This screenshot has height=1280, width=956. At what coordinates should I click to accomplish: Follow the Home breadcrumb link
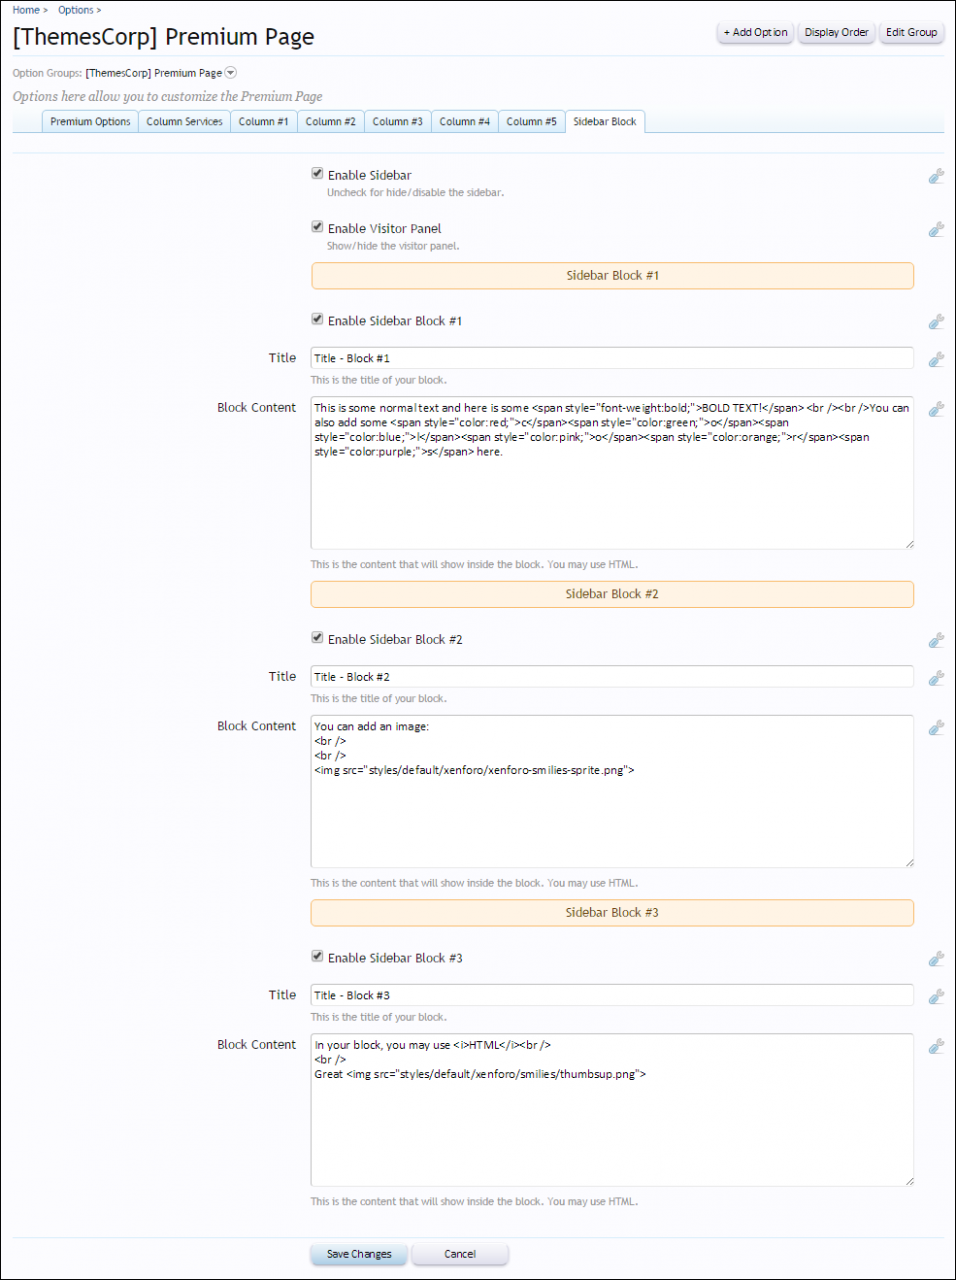[x=26, y=10]
